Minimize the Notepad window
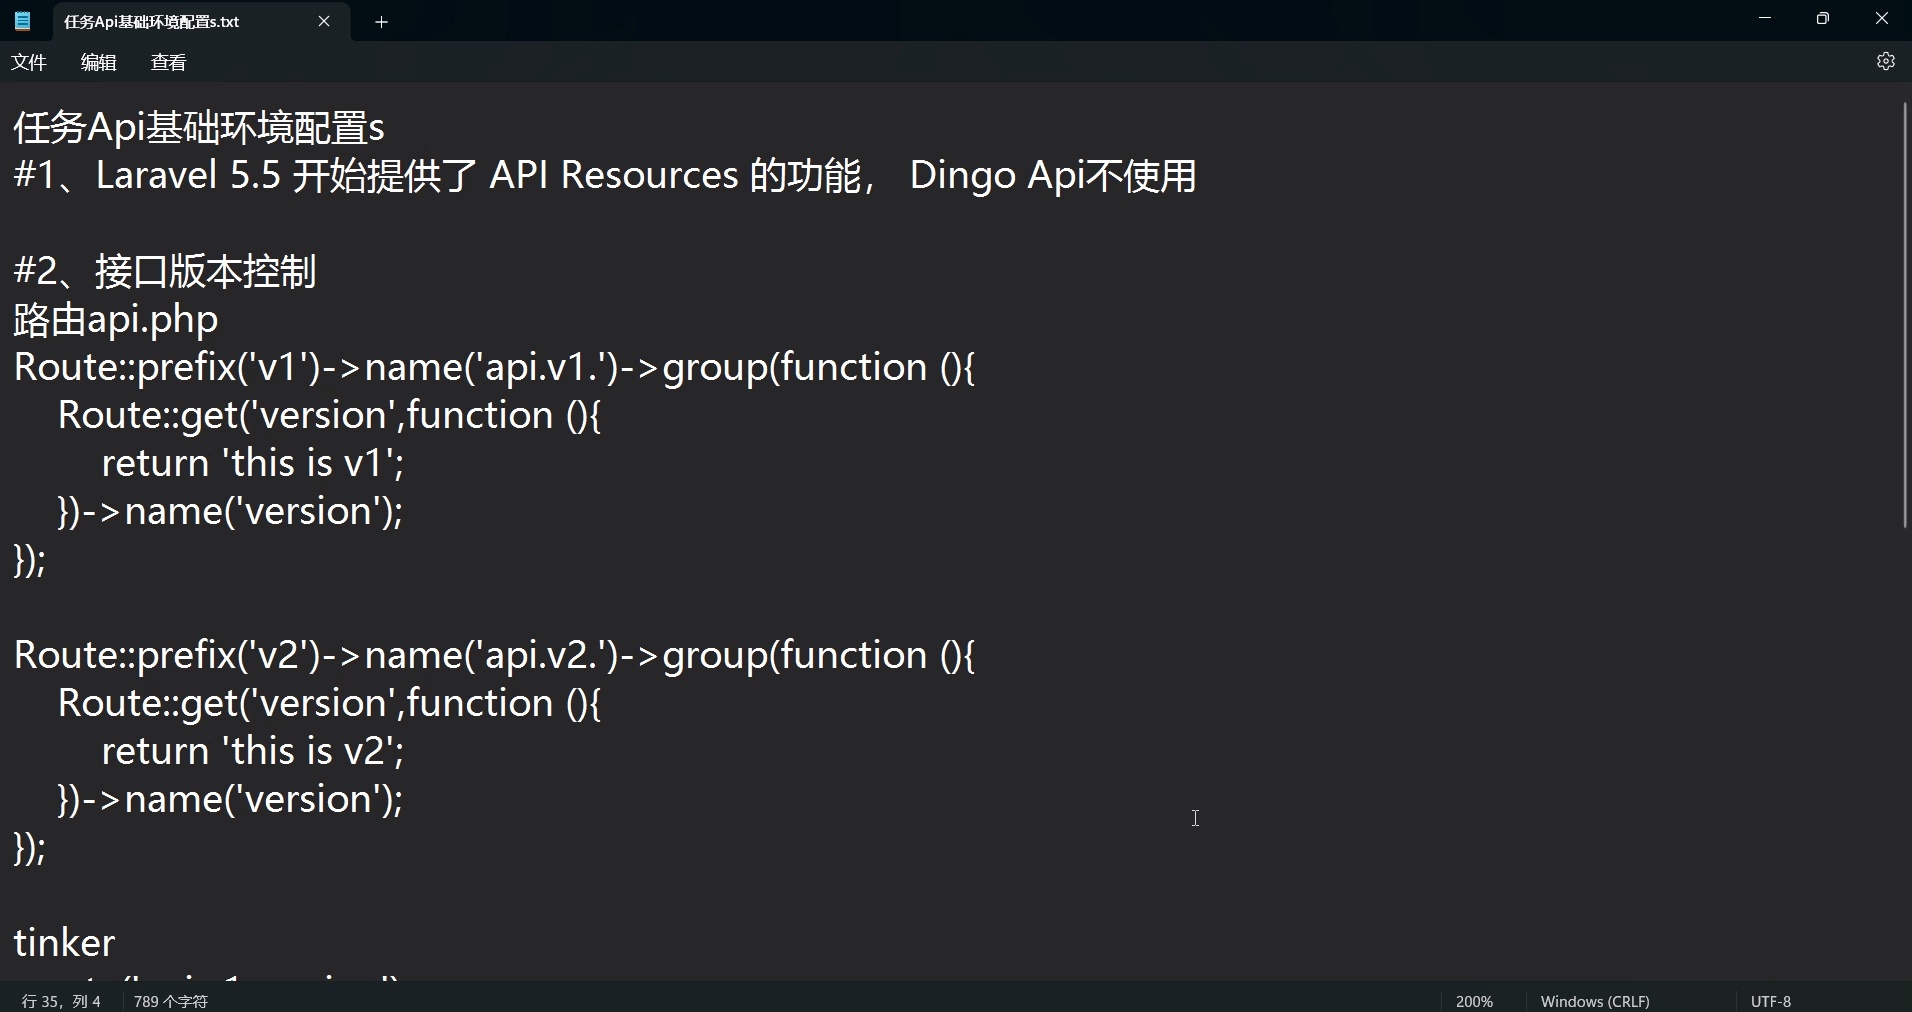This screenshot has height=1012, width=1912. (x=1764, y=18)
